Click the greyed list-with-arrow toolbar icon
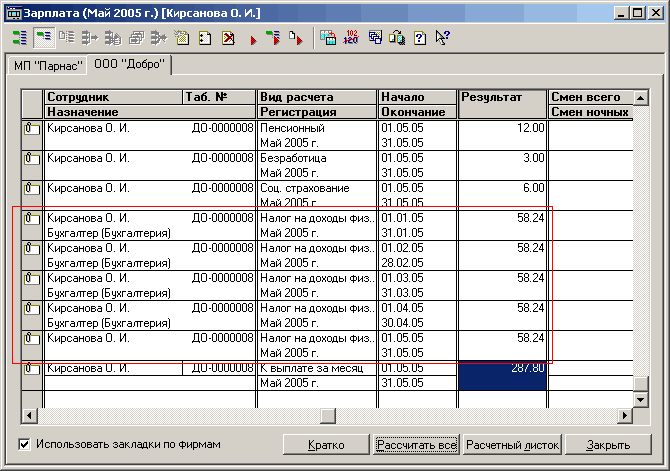 90,38
